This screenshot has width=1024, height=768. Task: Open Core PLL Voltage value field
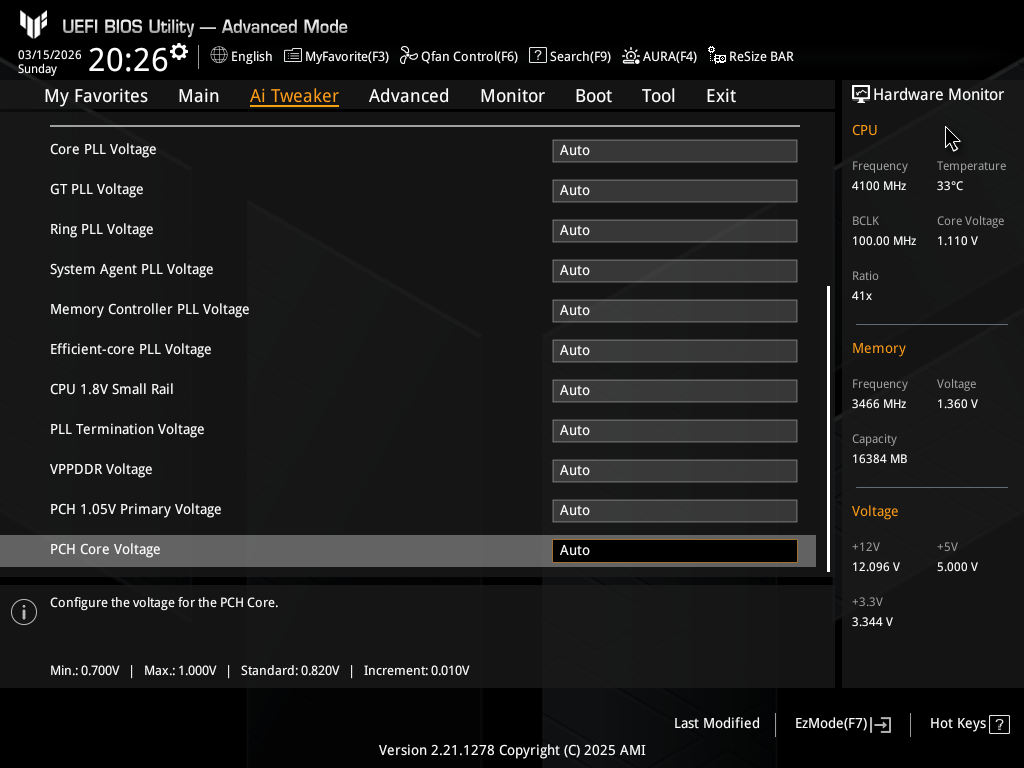675,151
